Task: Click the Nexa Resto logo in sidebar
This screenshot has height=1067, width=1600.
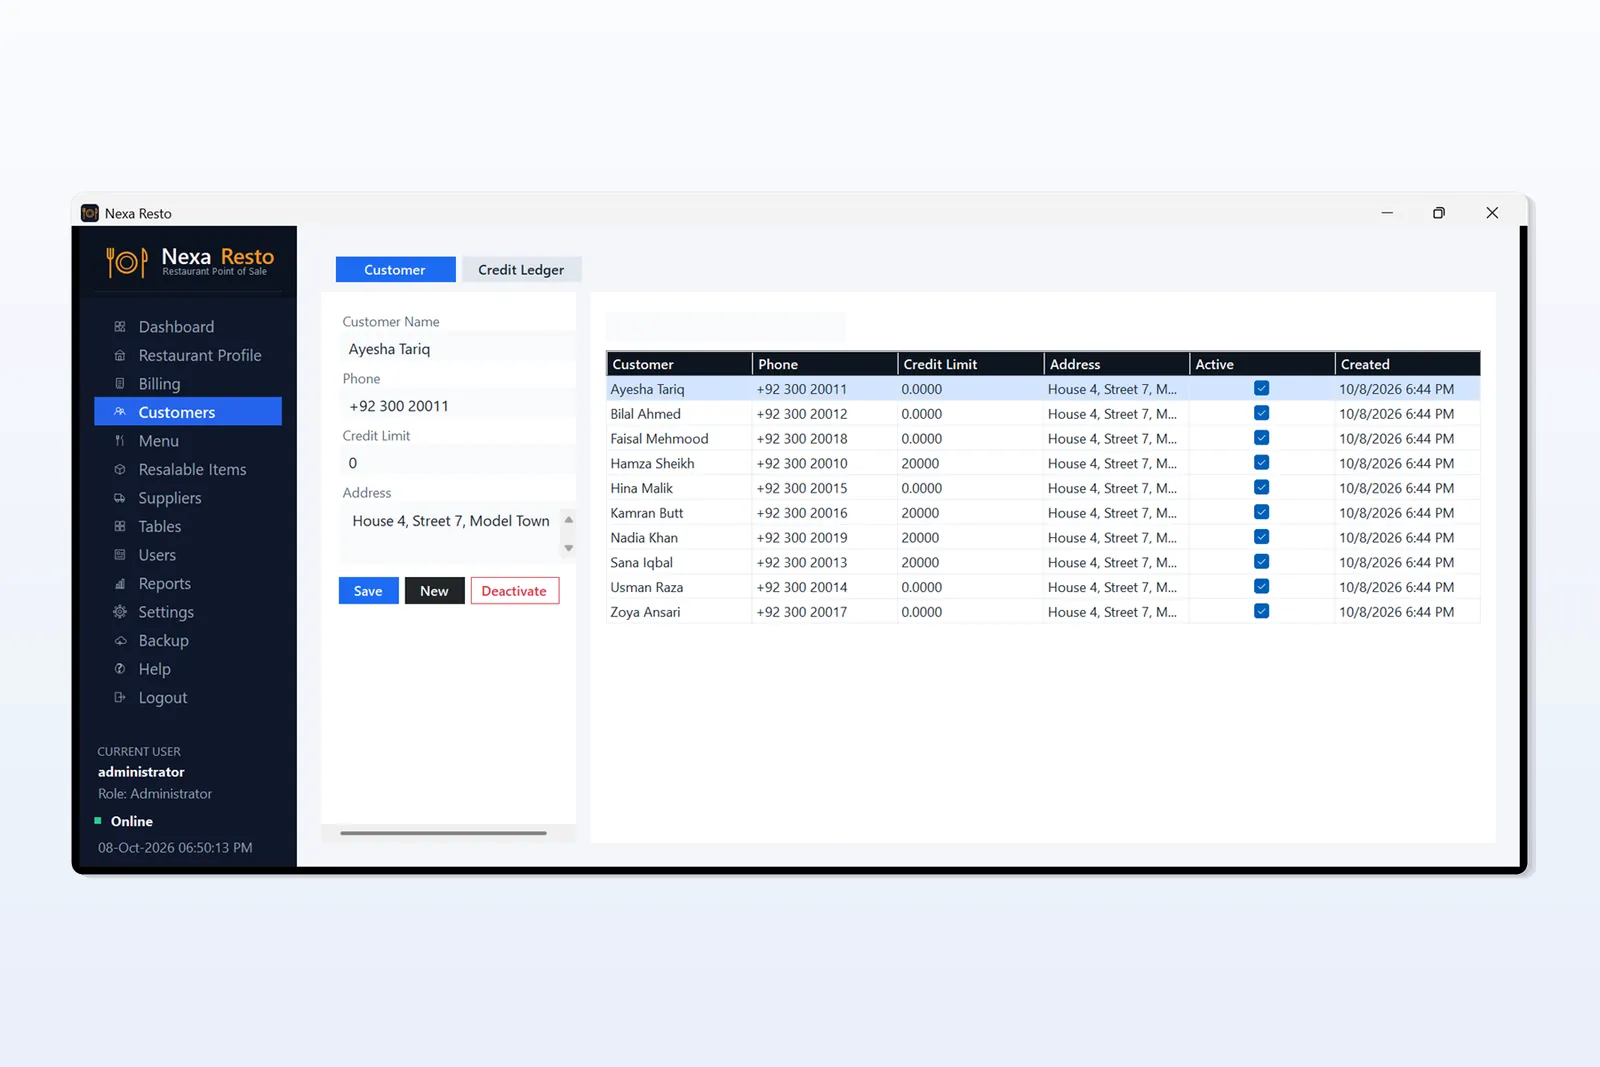Action: point(190,261)
